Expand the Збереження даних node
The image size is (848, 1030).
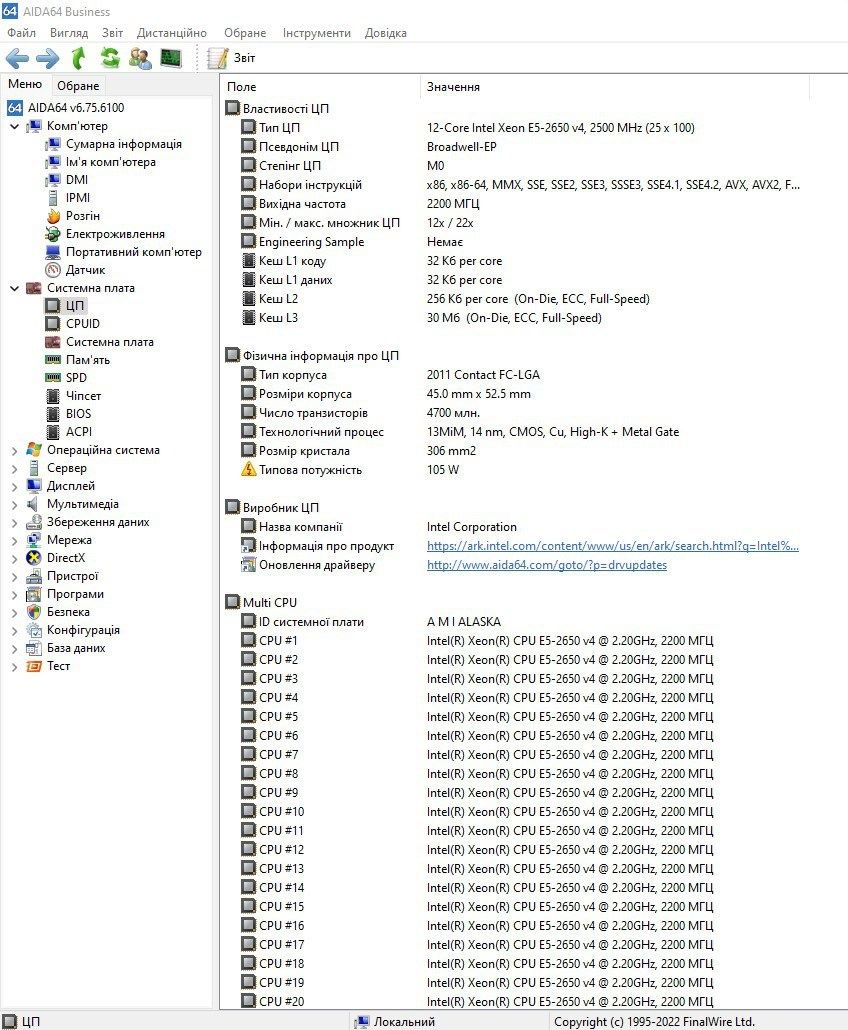click(x=14, y=523)
